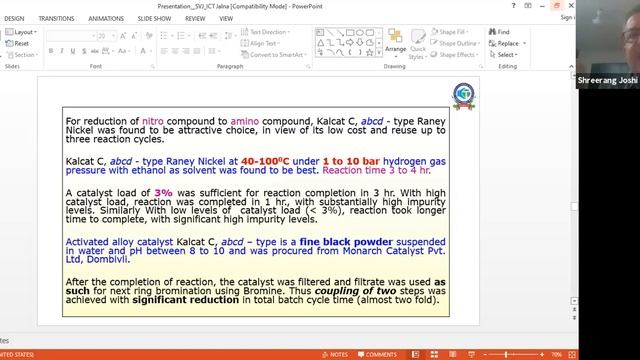Open the Section dropdown
The height and width of the screenshot is (360, 640).
(22, 55)
